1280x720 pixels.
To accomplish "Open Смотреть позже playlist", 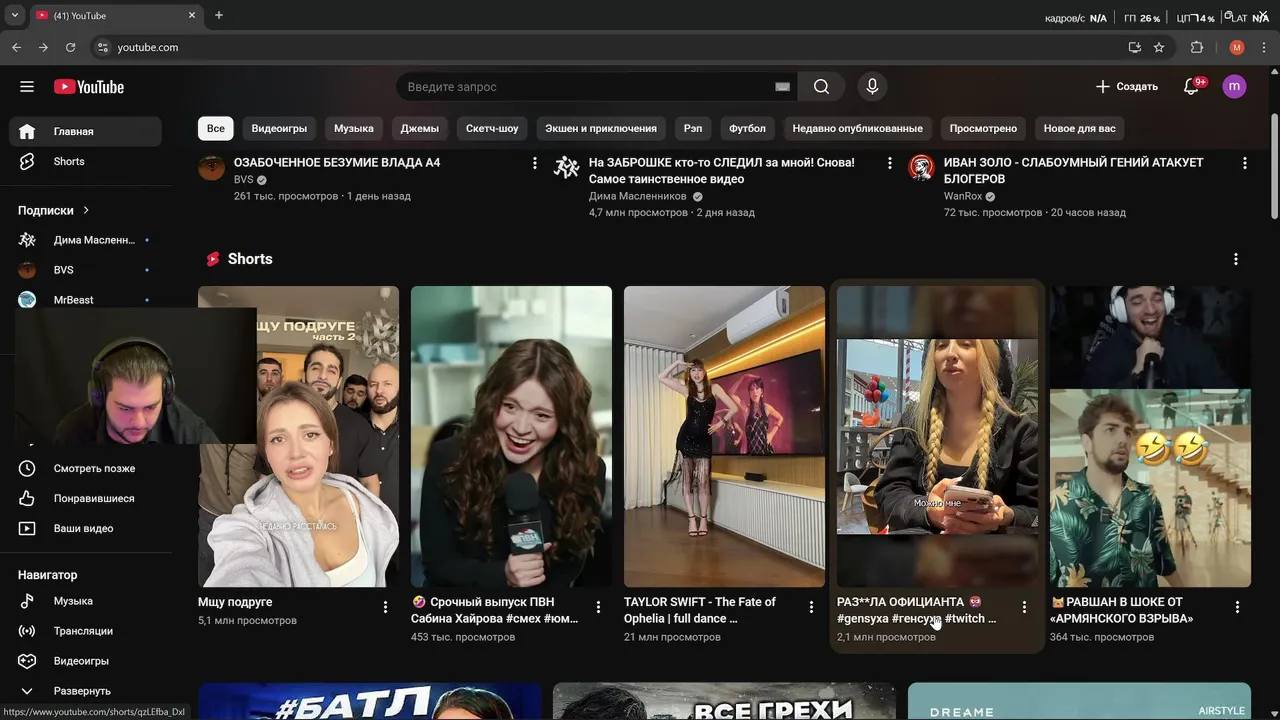I will [85, 468].
